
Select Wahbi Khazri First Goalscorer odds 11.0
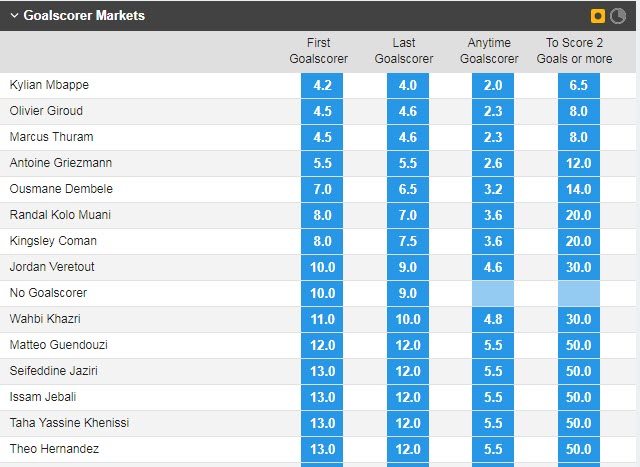click(322, 319)
